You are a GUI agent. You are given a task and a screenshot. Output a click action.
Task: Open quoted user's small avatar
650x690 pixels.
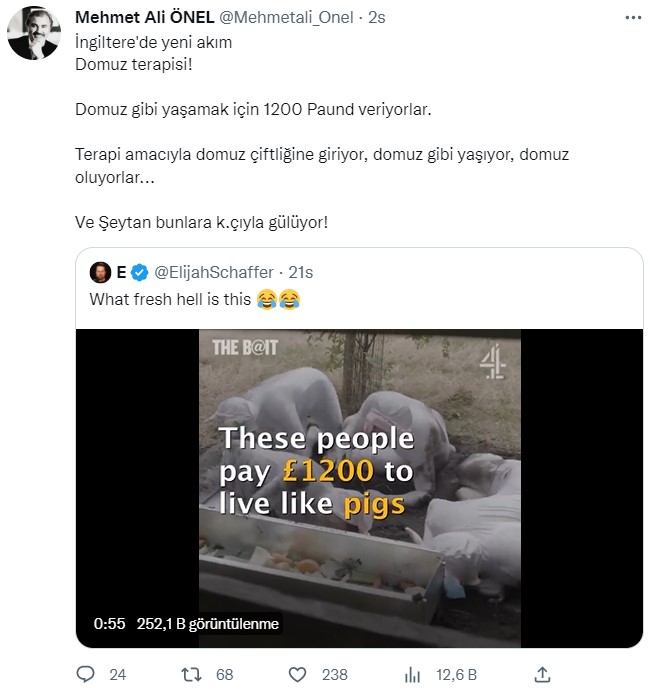pyautogui.click(x=100, y=273)
